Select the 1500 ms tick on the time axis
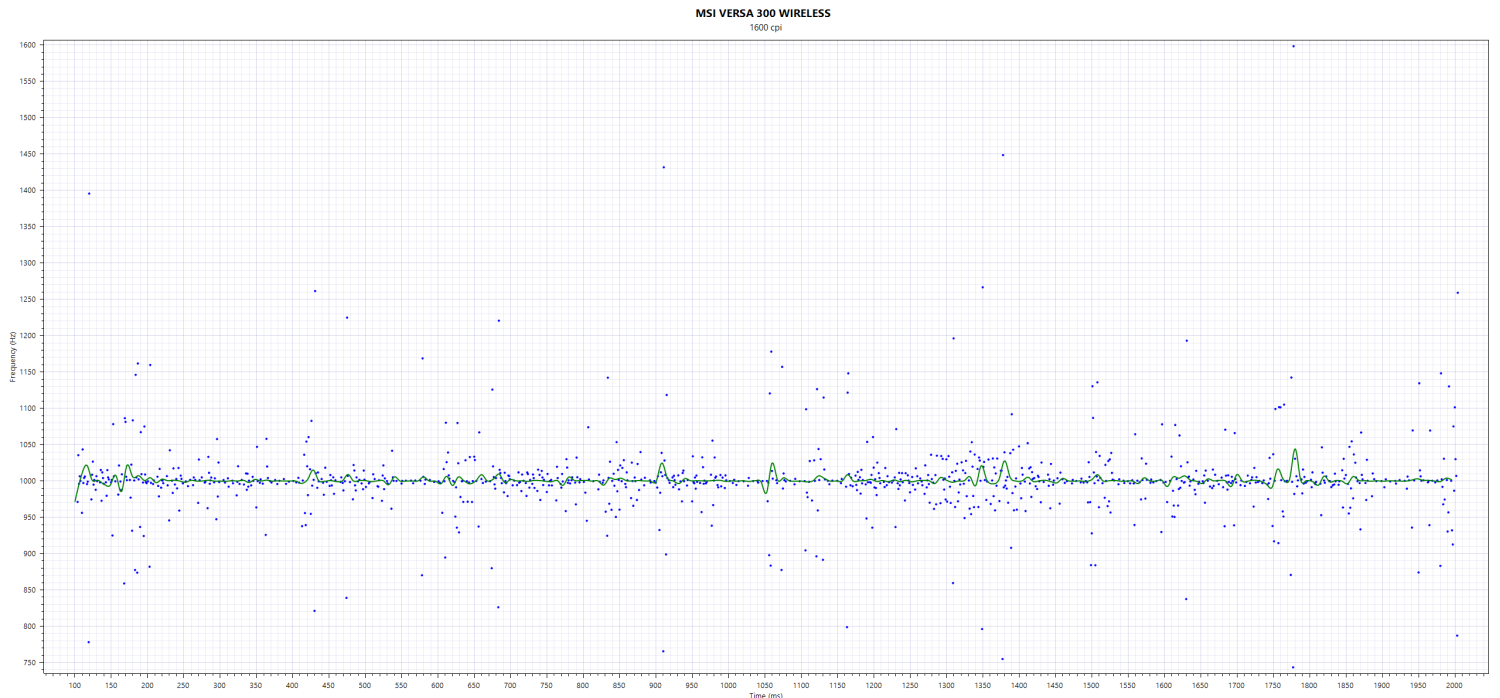This screenshot has height=698, width=1500. click(1091, 685)
